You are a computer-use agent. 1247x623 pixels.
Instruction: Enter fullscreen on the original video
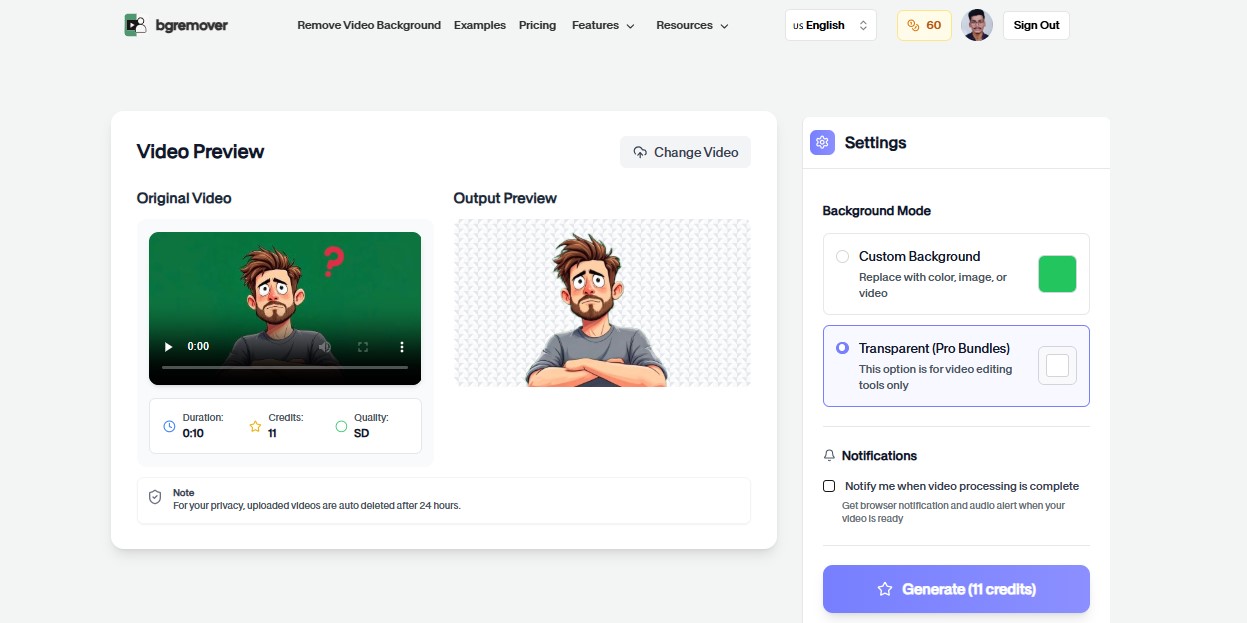click(364, 347)
